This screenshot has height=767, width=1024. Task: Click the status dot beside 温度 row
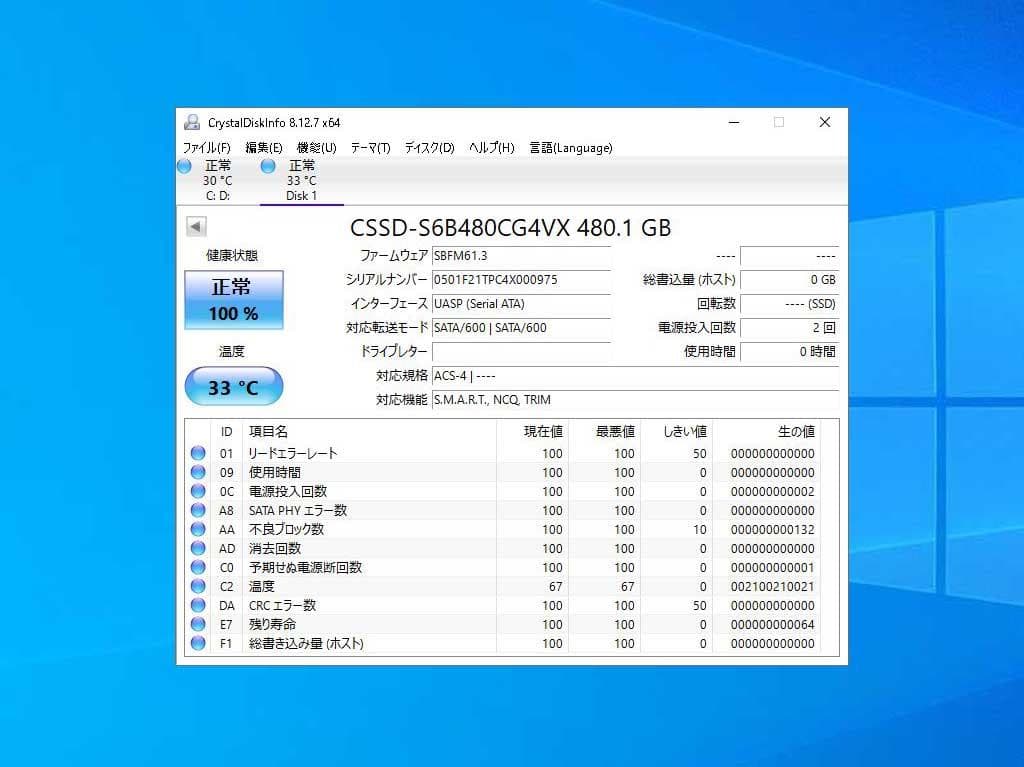197,586
